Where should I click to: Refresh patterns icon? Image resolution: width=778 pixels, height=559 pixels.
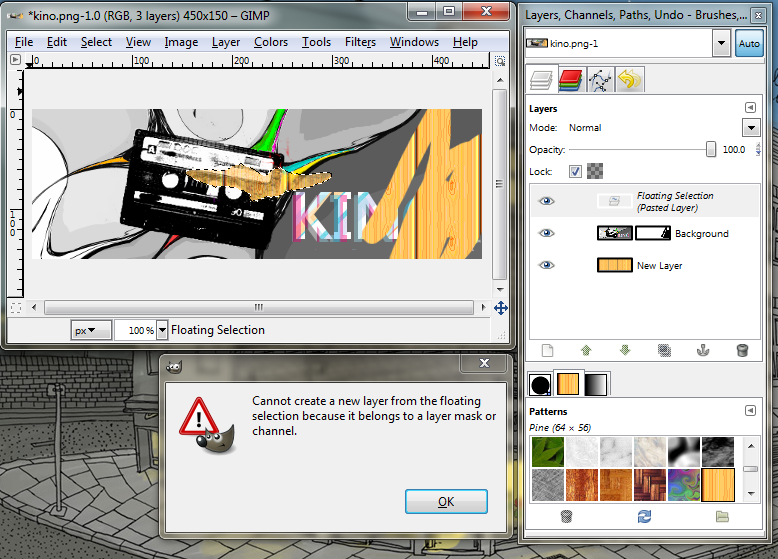click(x=644, y=516)
